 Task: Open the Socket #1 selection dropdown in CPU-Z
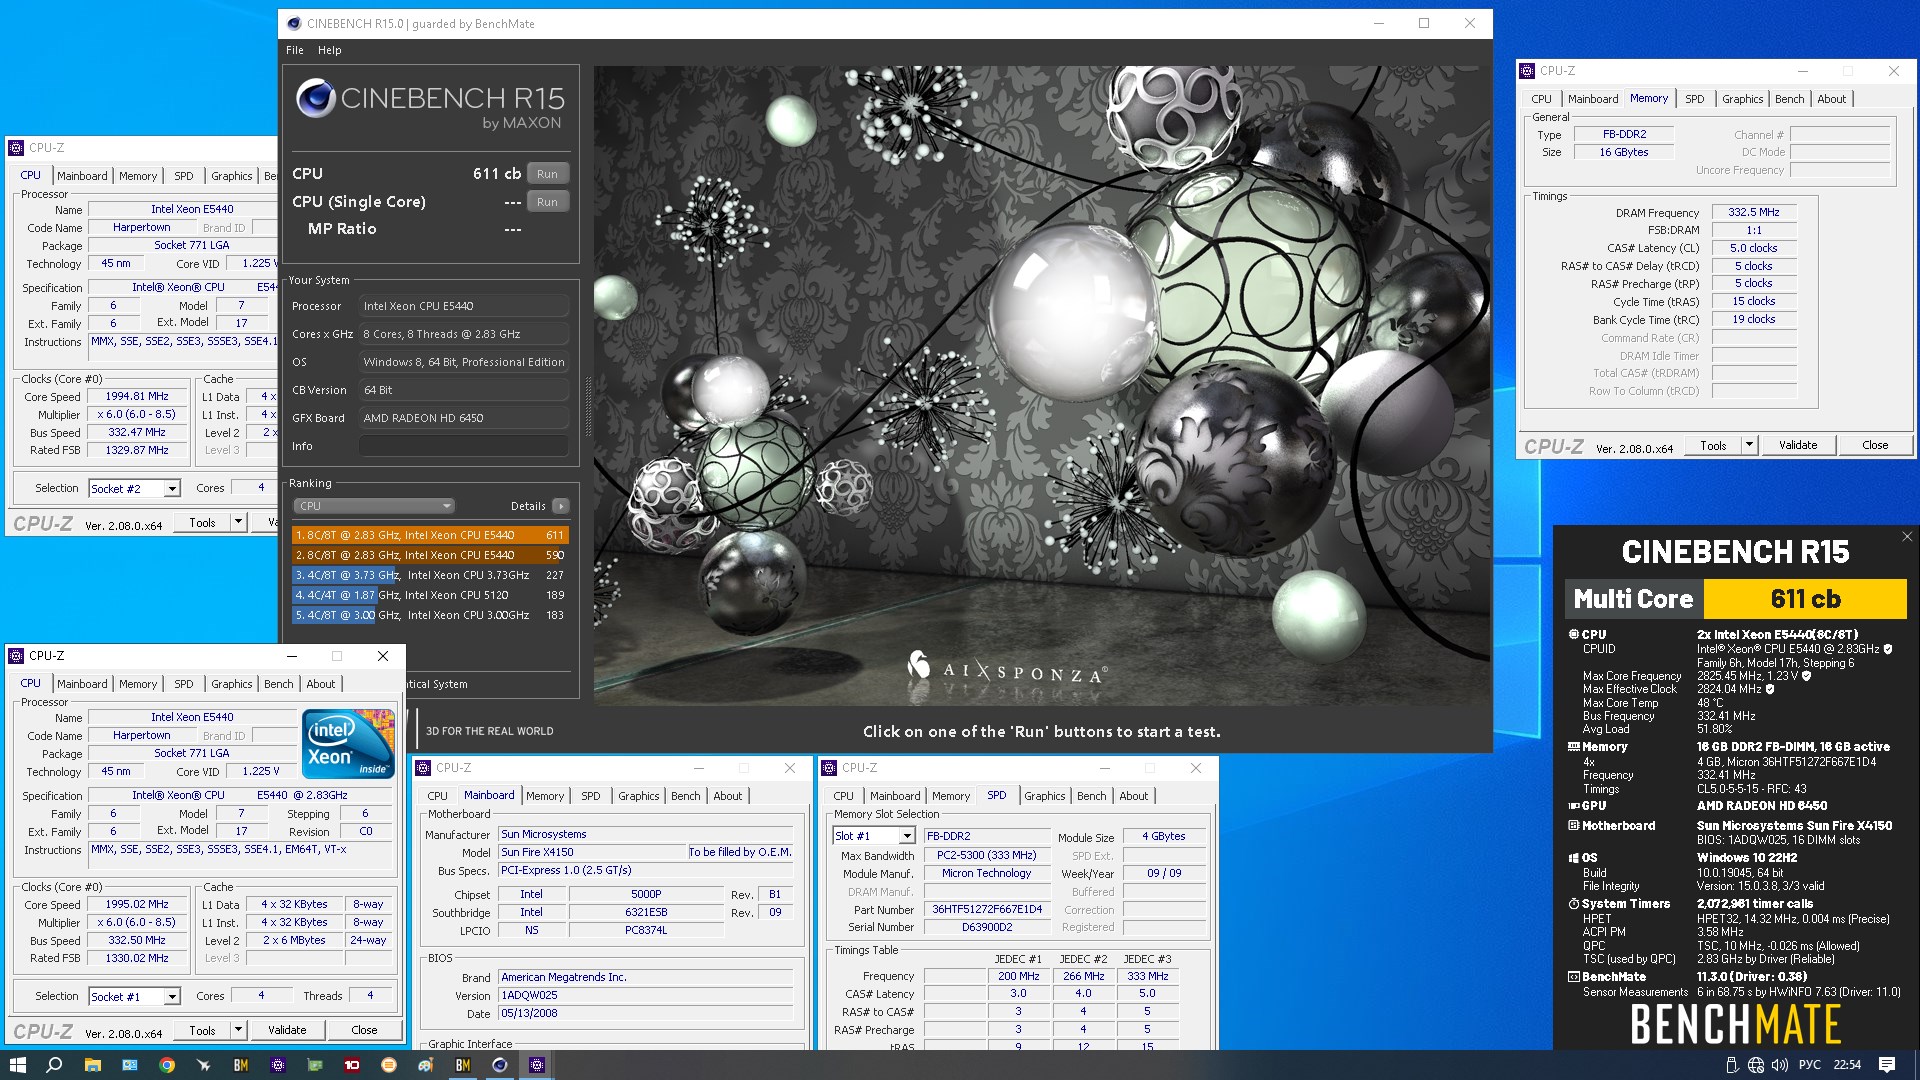tap(172, 997)
